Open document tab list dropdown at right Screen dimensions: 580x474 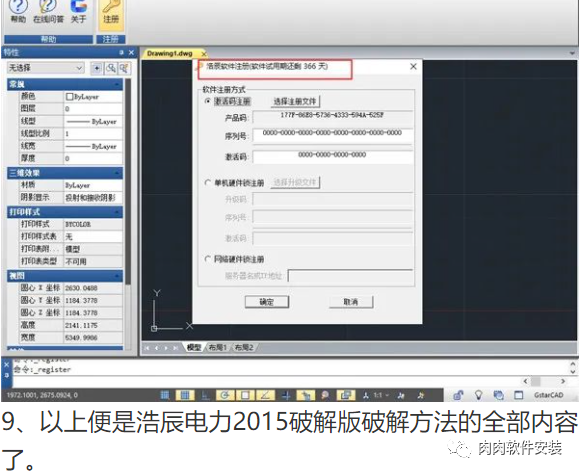[573, 53]
